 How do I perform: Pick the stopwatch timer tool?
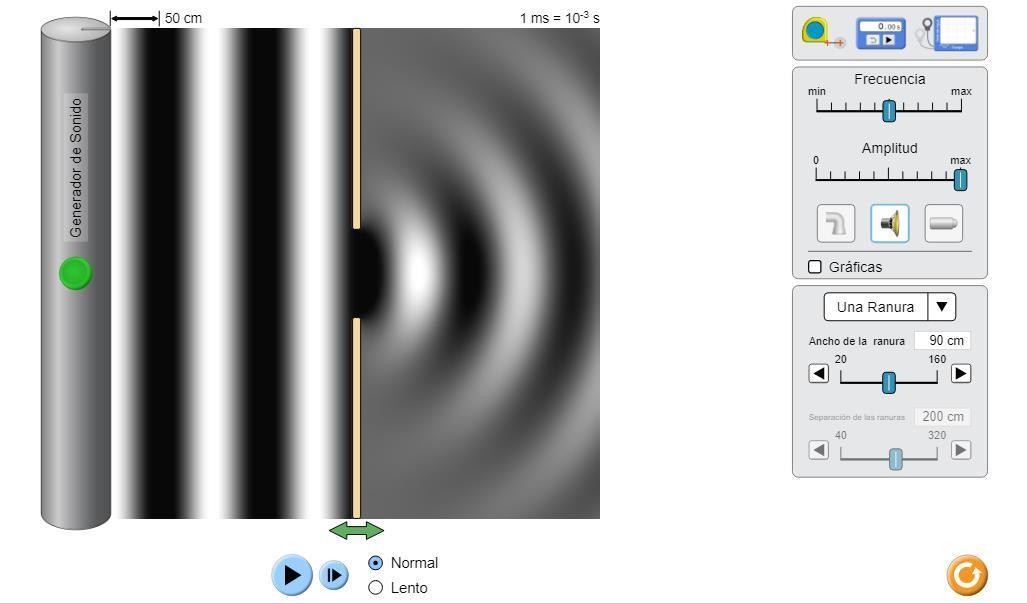coord(880,33)
